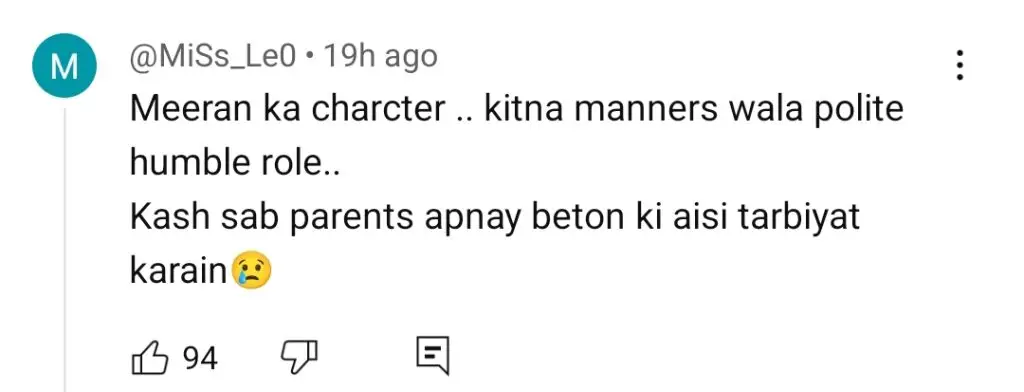Open the @MiSs_Le0 channel link
The height and width of the screenshot is (392, 1024).
click(213, 57)
